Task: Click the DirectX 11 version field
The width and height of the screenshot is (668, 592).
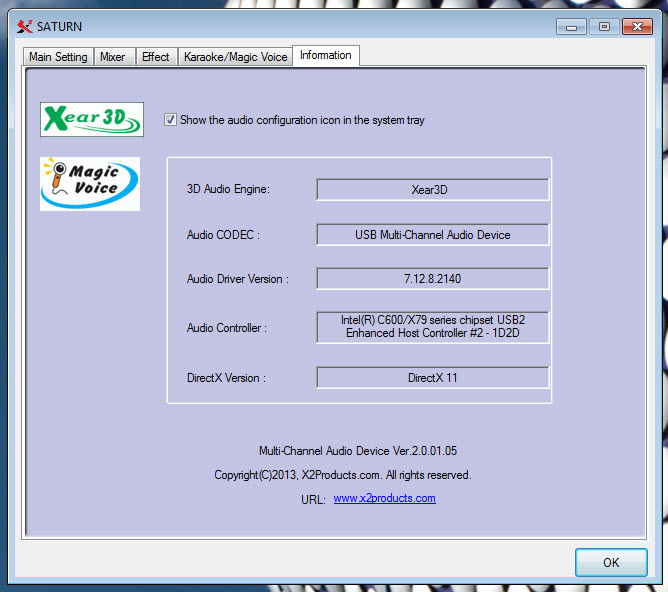Action: coord(432,378)
